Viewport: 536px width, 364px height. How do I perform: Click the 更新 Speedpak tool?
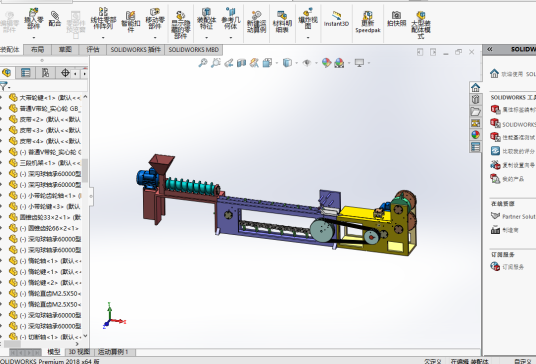368,22
